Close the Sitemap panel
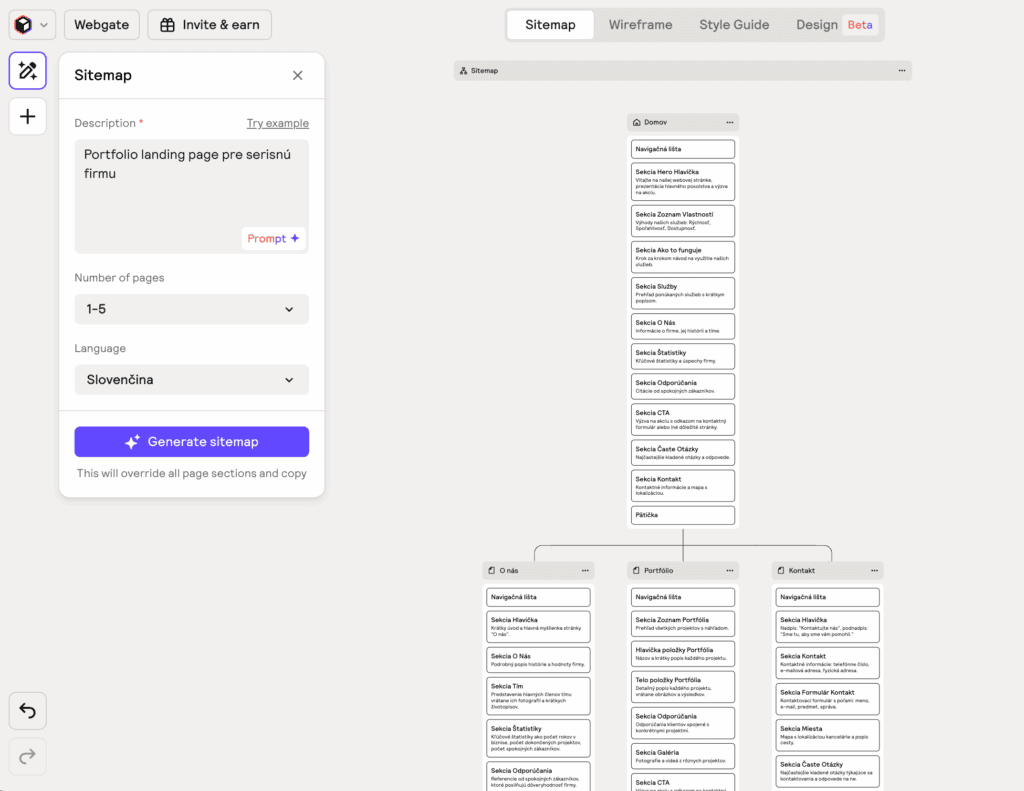This screenshot has width=1024, height=791. coord(298,76)
